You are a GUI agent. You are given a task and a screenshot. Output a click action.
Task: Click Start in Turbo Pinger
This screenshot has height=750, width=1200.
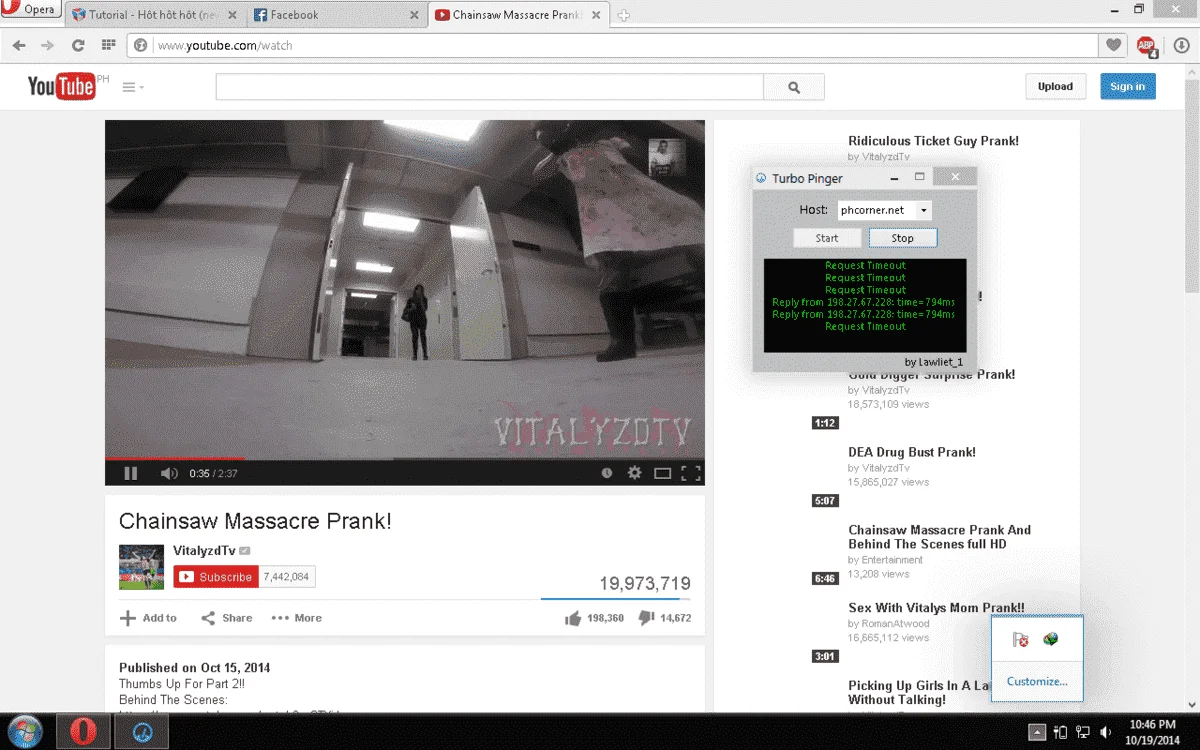[x=827, y=238]
